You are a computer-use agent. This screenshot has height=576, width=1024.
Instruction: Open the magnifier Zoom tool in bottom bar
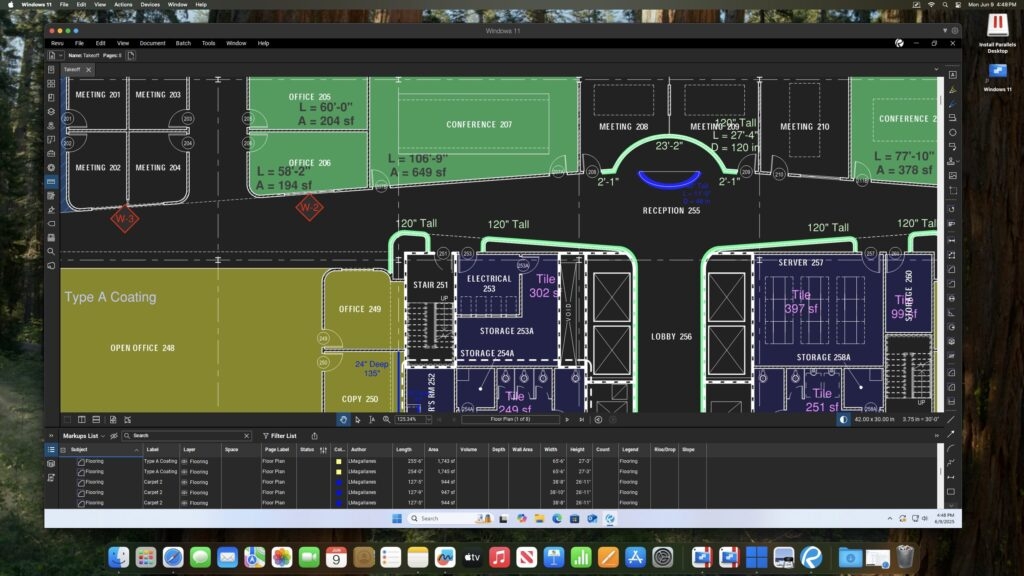388,420
